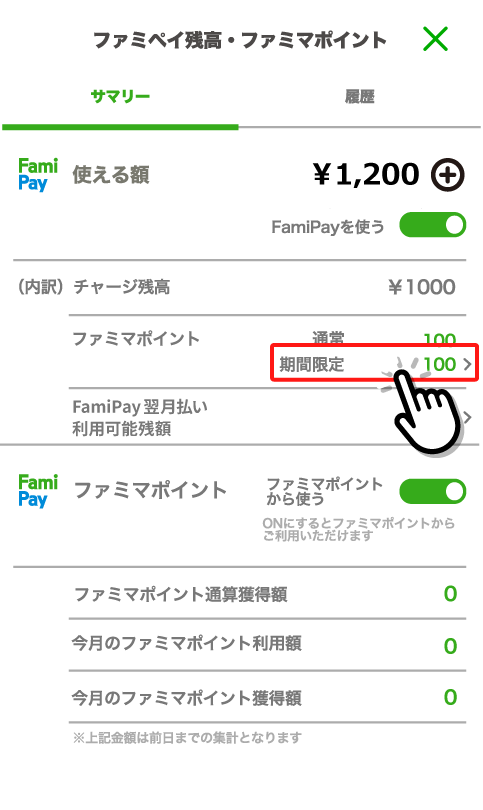483x810 pixels.
Task: Click the FamiPay logo beside ファミマポイント heading
Action: click(x=38, y=491)
